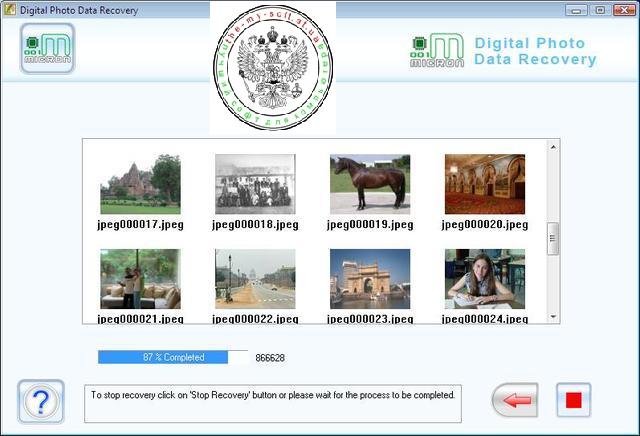Click the Stop Recovery red square button
This screenshot has width=640, height=436.
pyautogui.click(x=573, y=400)
